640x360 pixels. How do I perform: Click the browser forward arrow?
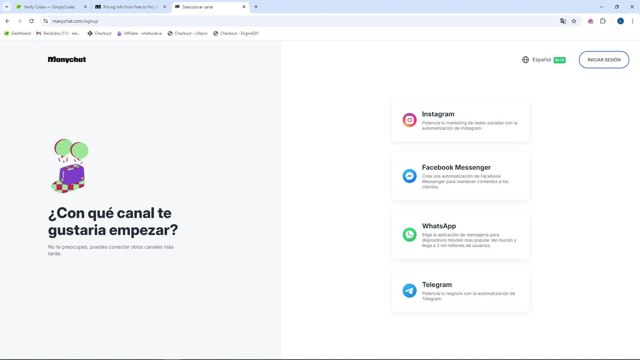click(x=19, y=21)
